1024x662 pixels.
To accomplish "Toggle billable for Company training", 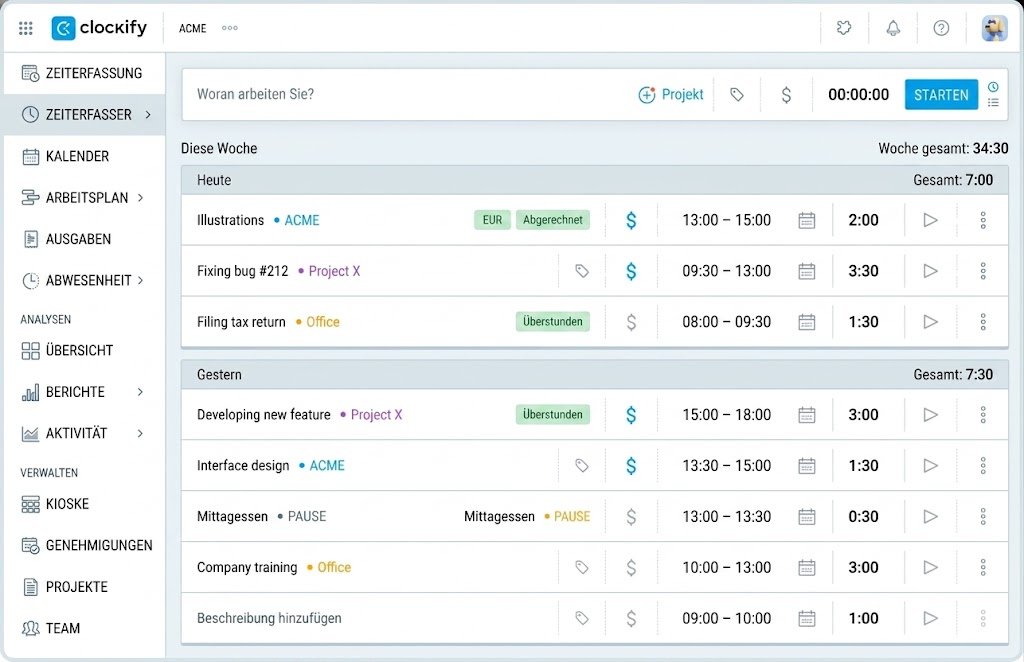I will (631, 567).
